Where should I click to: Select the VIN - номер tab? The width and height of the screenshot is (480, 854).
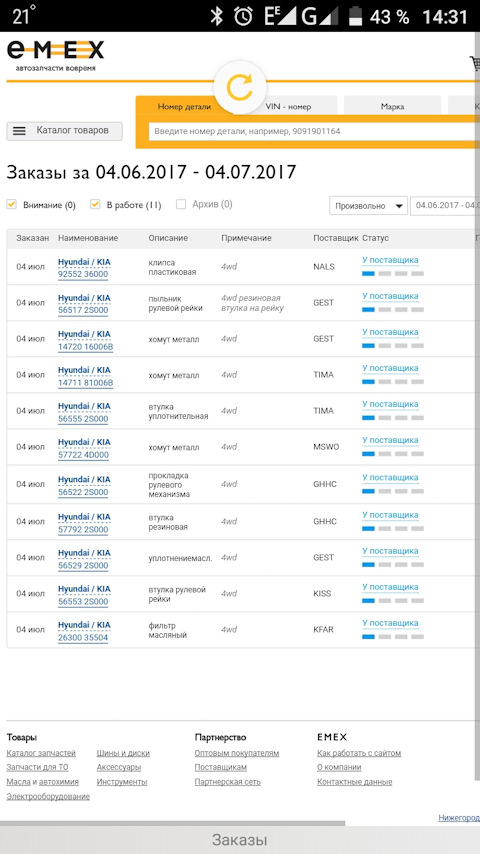tap(288, 107)
